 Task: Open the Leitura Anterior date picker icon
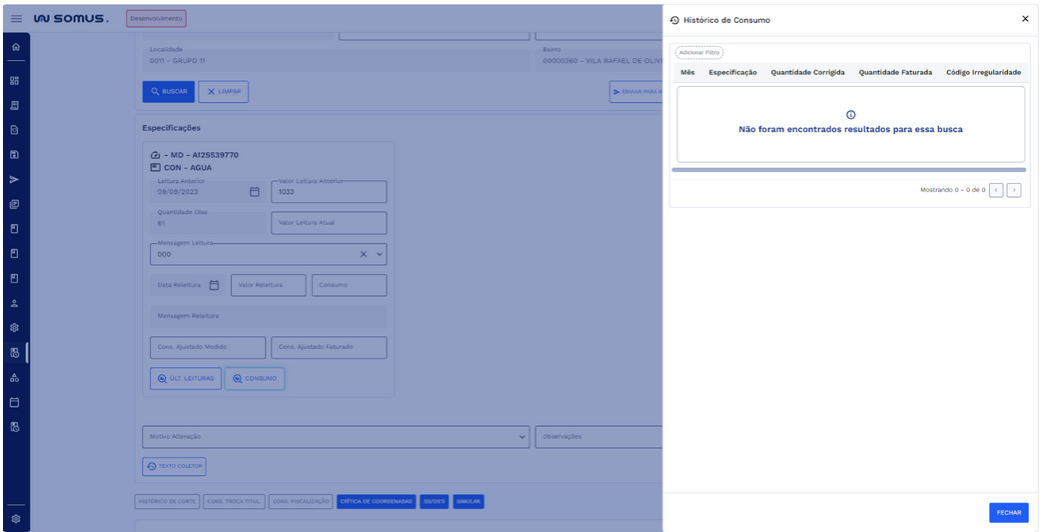pos(254,192)
